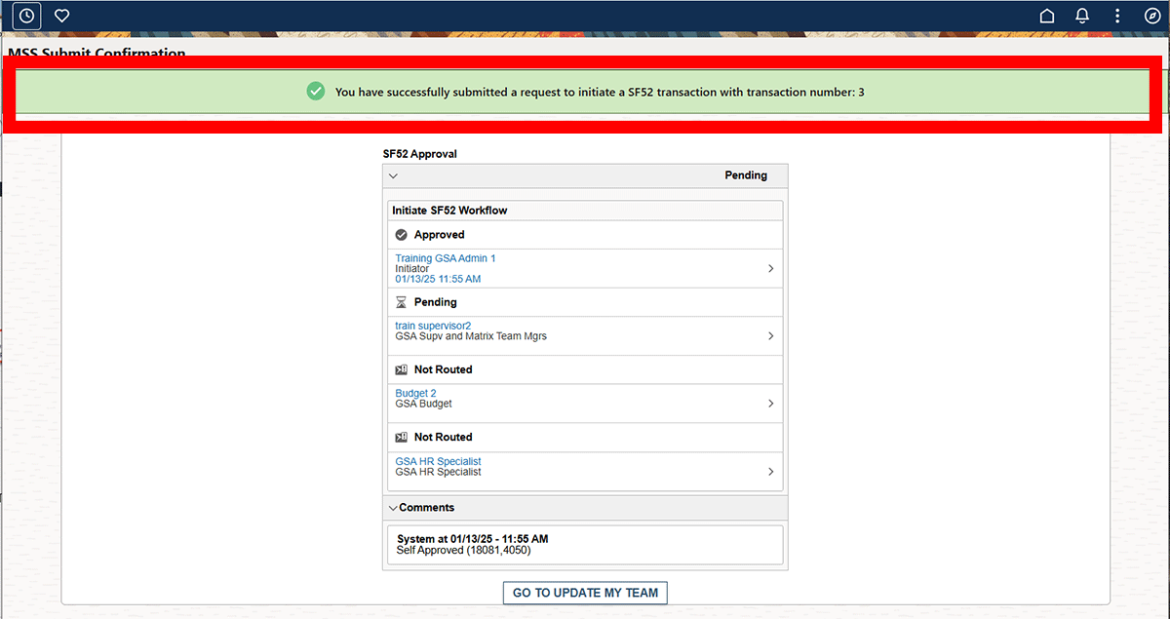Screen dimensions: 1170x619
Task: Open recently visited items via clock icon
Action: tap(25, 15)
